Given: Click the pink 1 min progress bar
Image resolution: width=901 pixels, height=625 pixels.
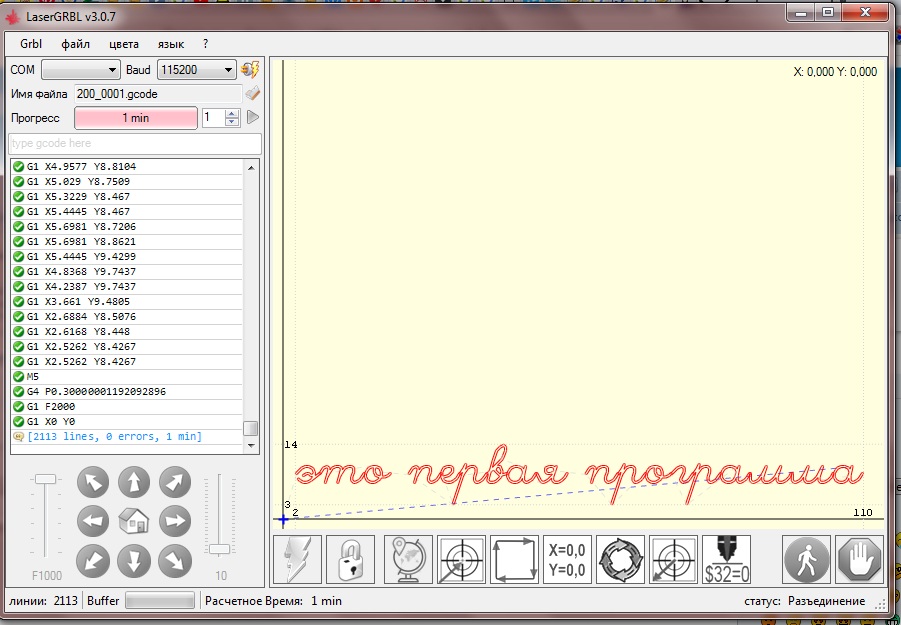Looking at the screenshot, I should [x=136, y=118].
